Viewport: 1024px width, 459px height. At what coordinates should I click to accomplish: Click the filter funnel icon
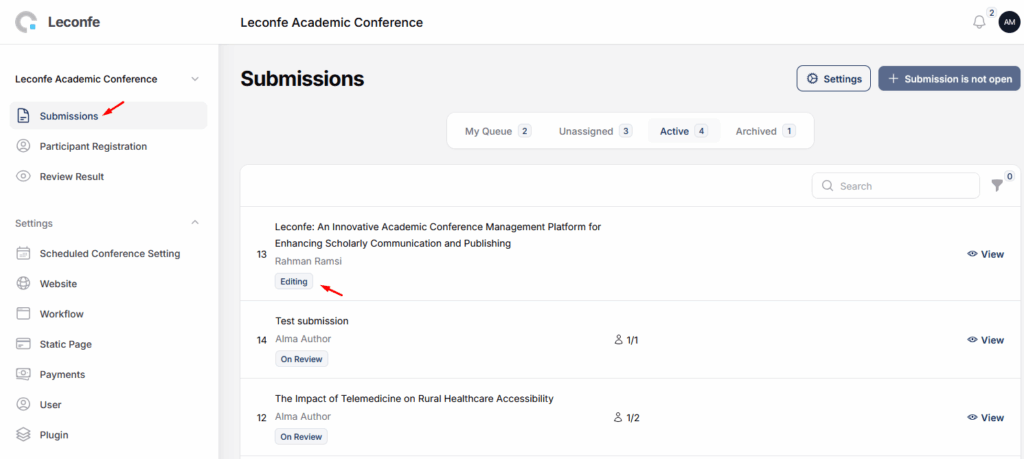point(996,186)
